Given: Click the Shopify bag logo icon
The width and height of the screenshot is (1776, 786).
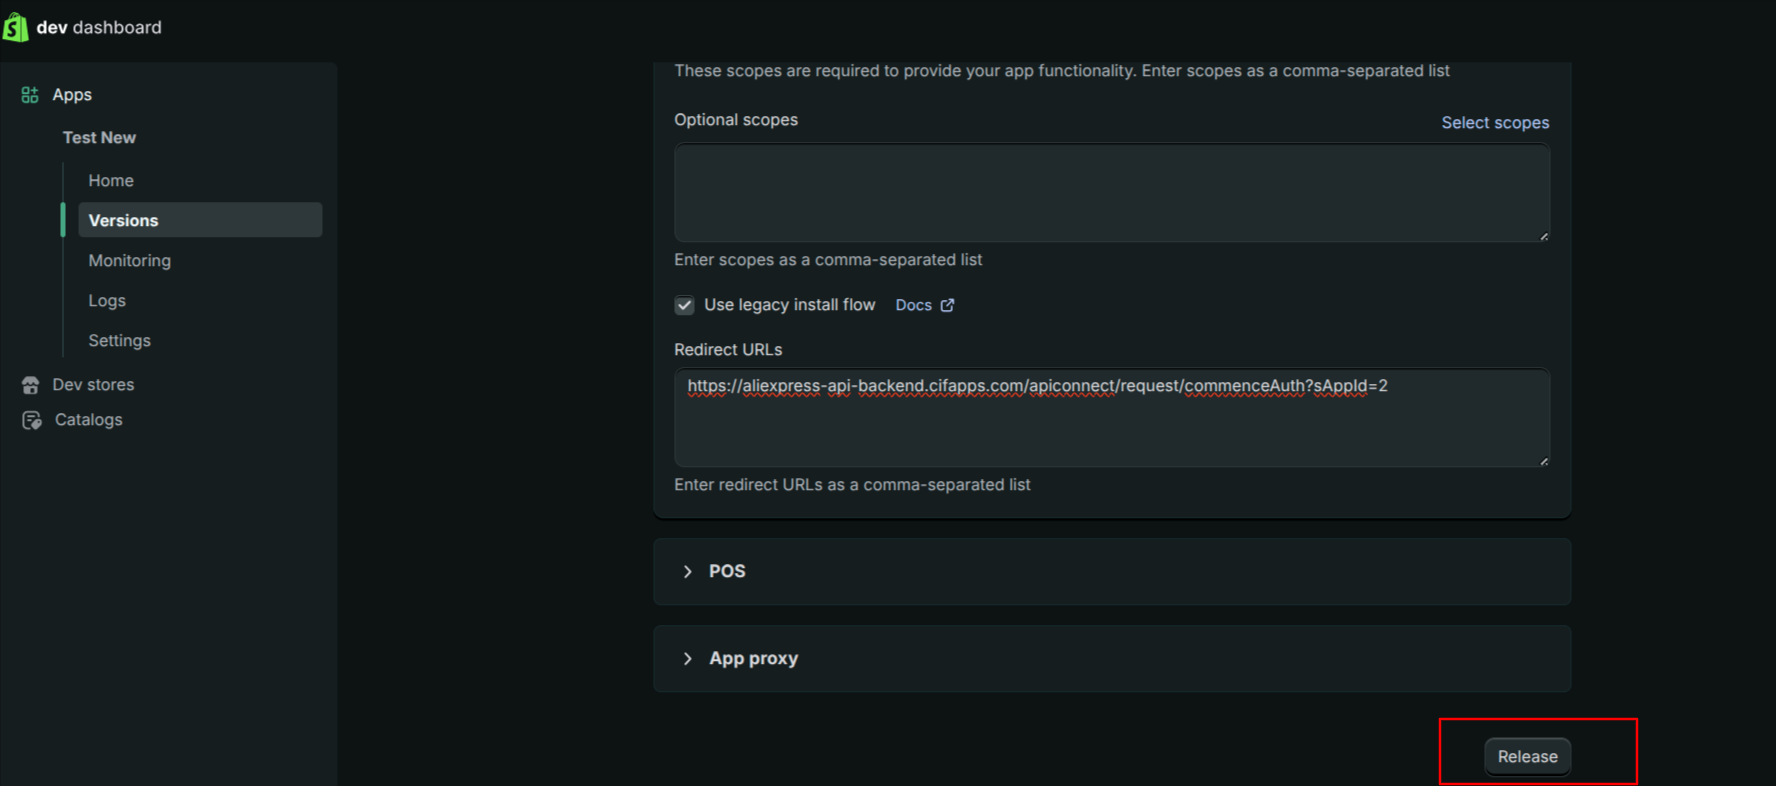Looking at the screenshot, I should [15, 27].
